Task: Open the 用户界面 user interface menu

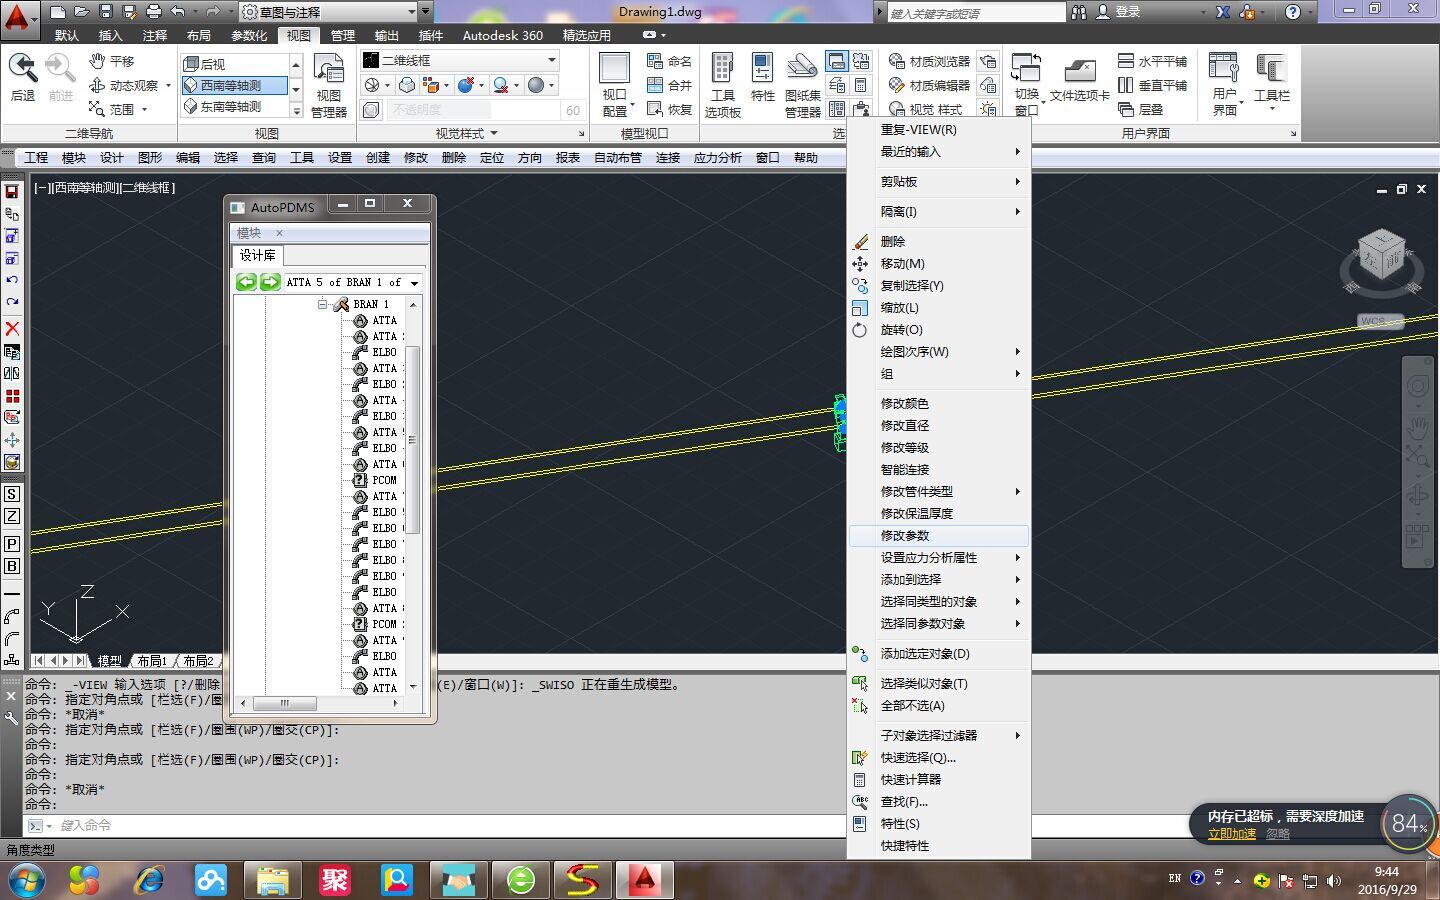Action: [x=1224, y=85]
